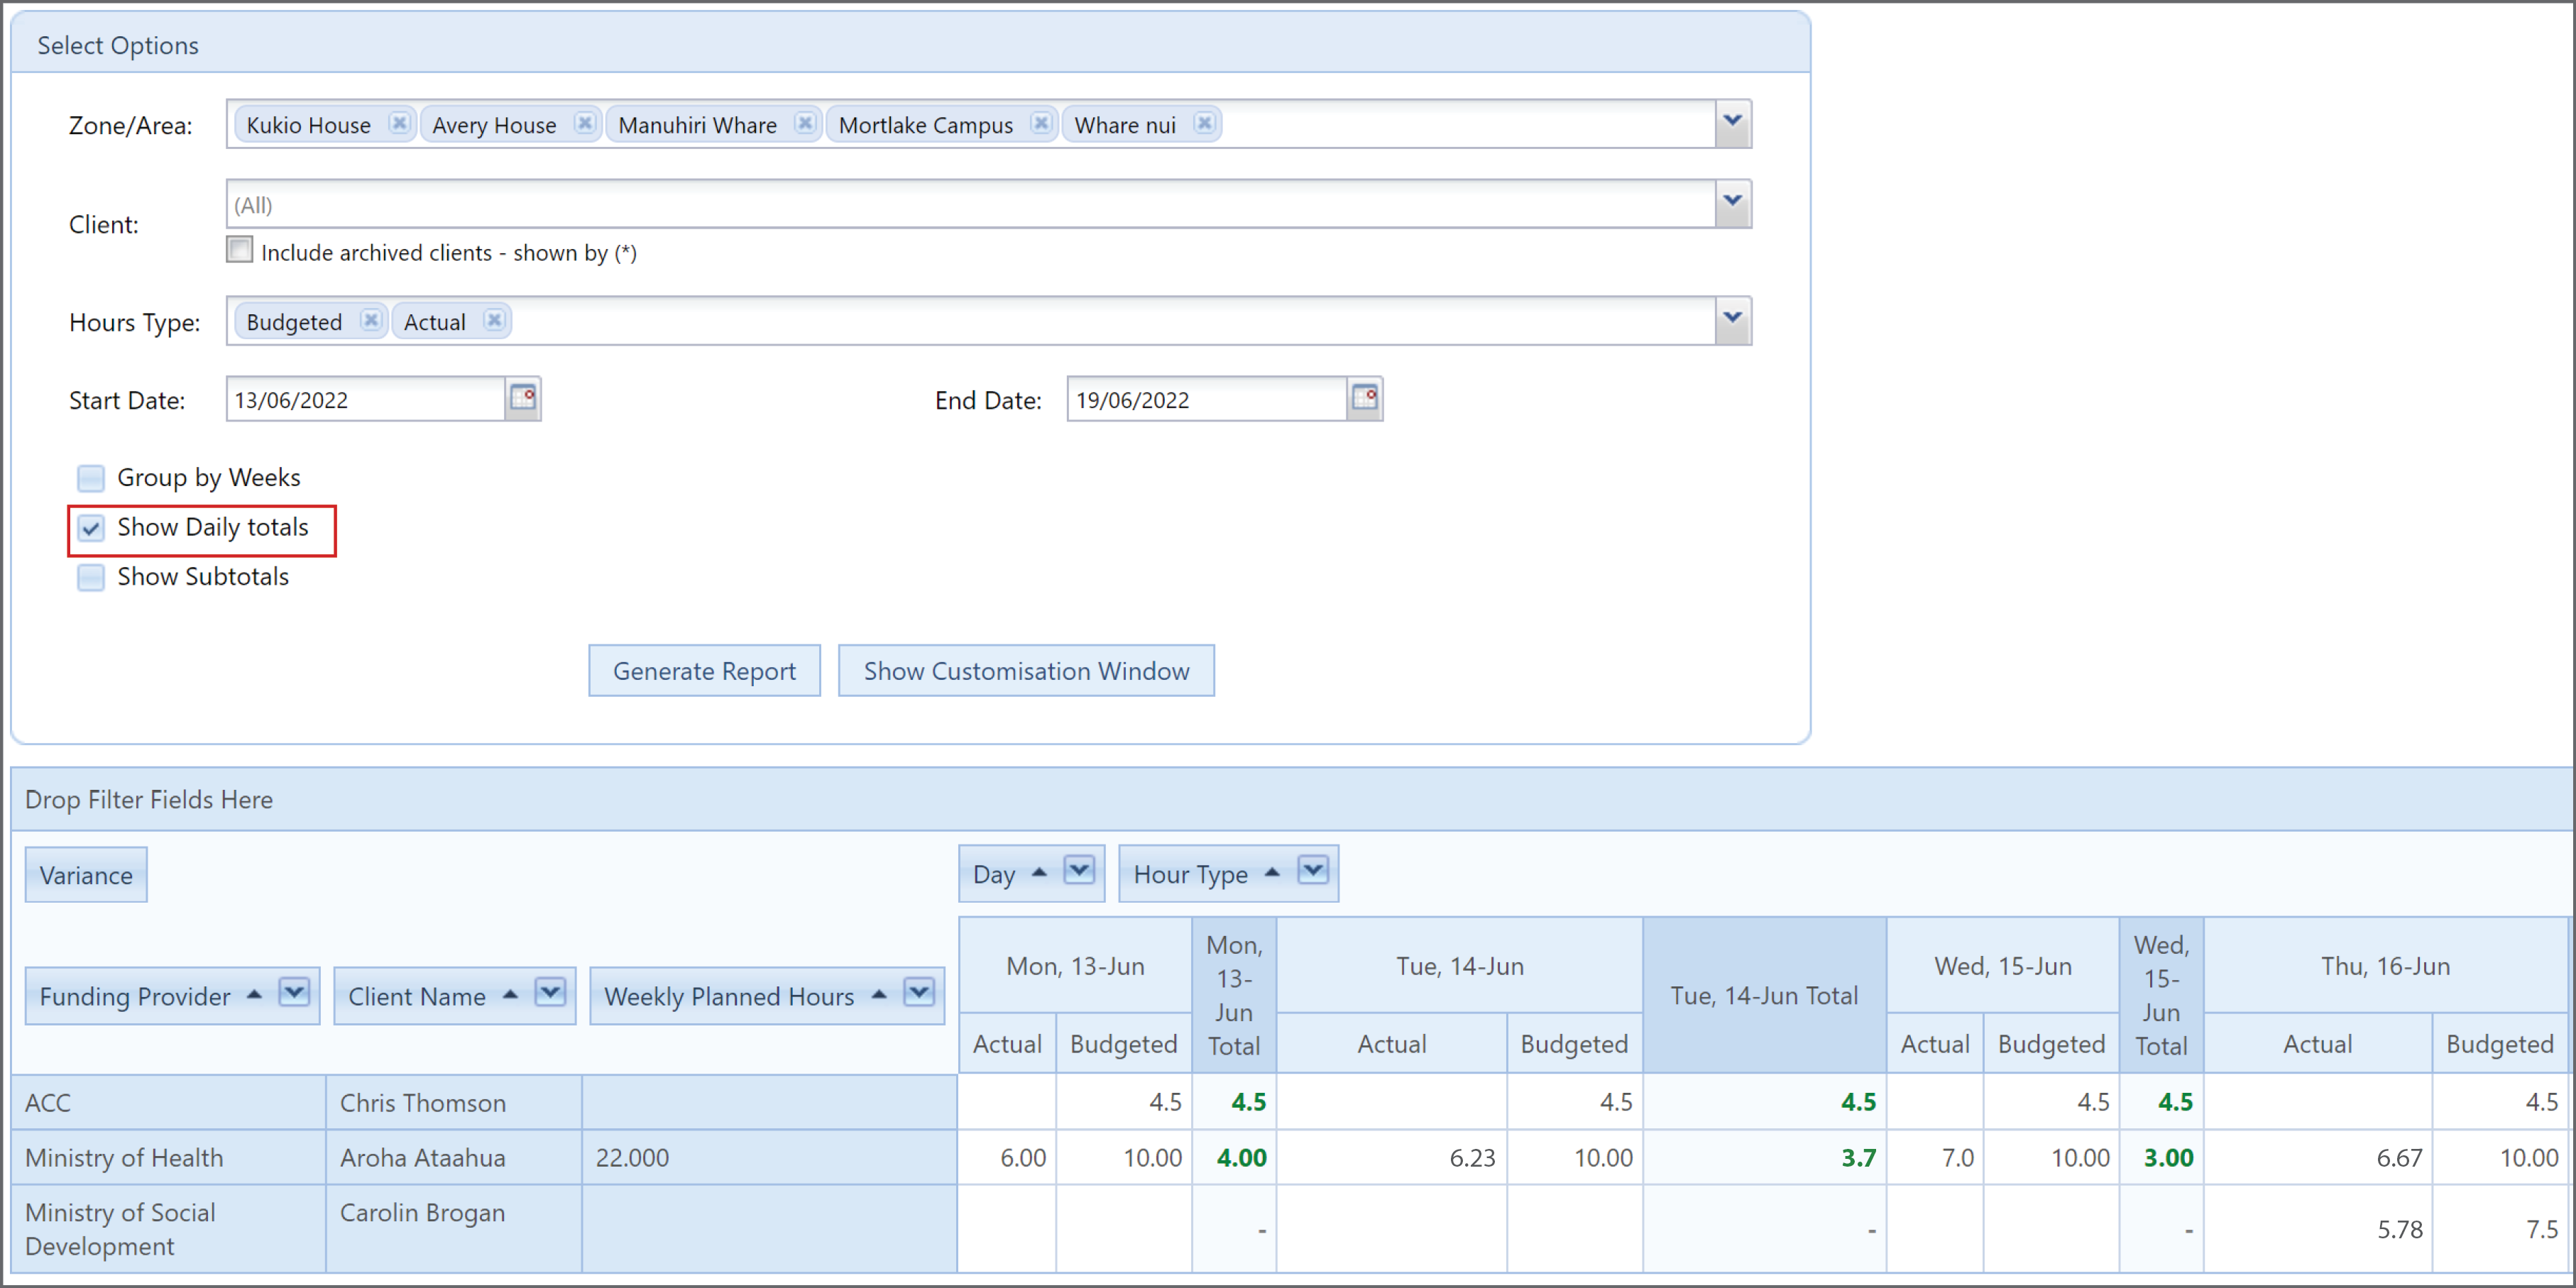Image resolution: width=2576 pixels, height=1288 pixels.
Task: Click Show Customisation Window button
Action: click(1026, 670)
